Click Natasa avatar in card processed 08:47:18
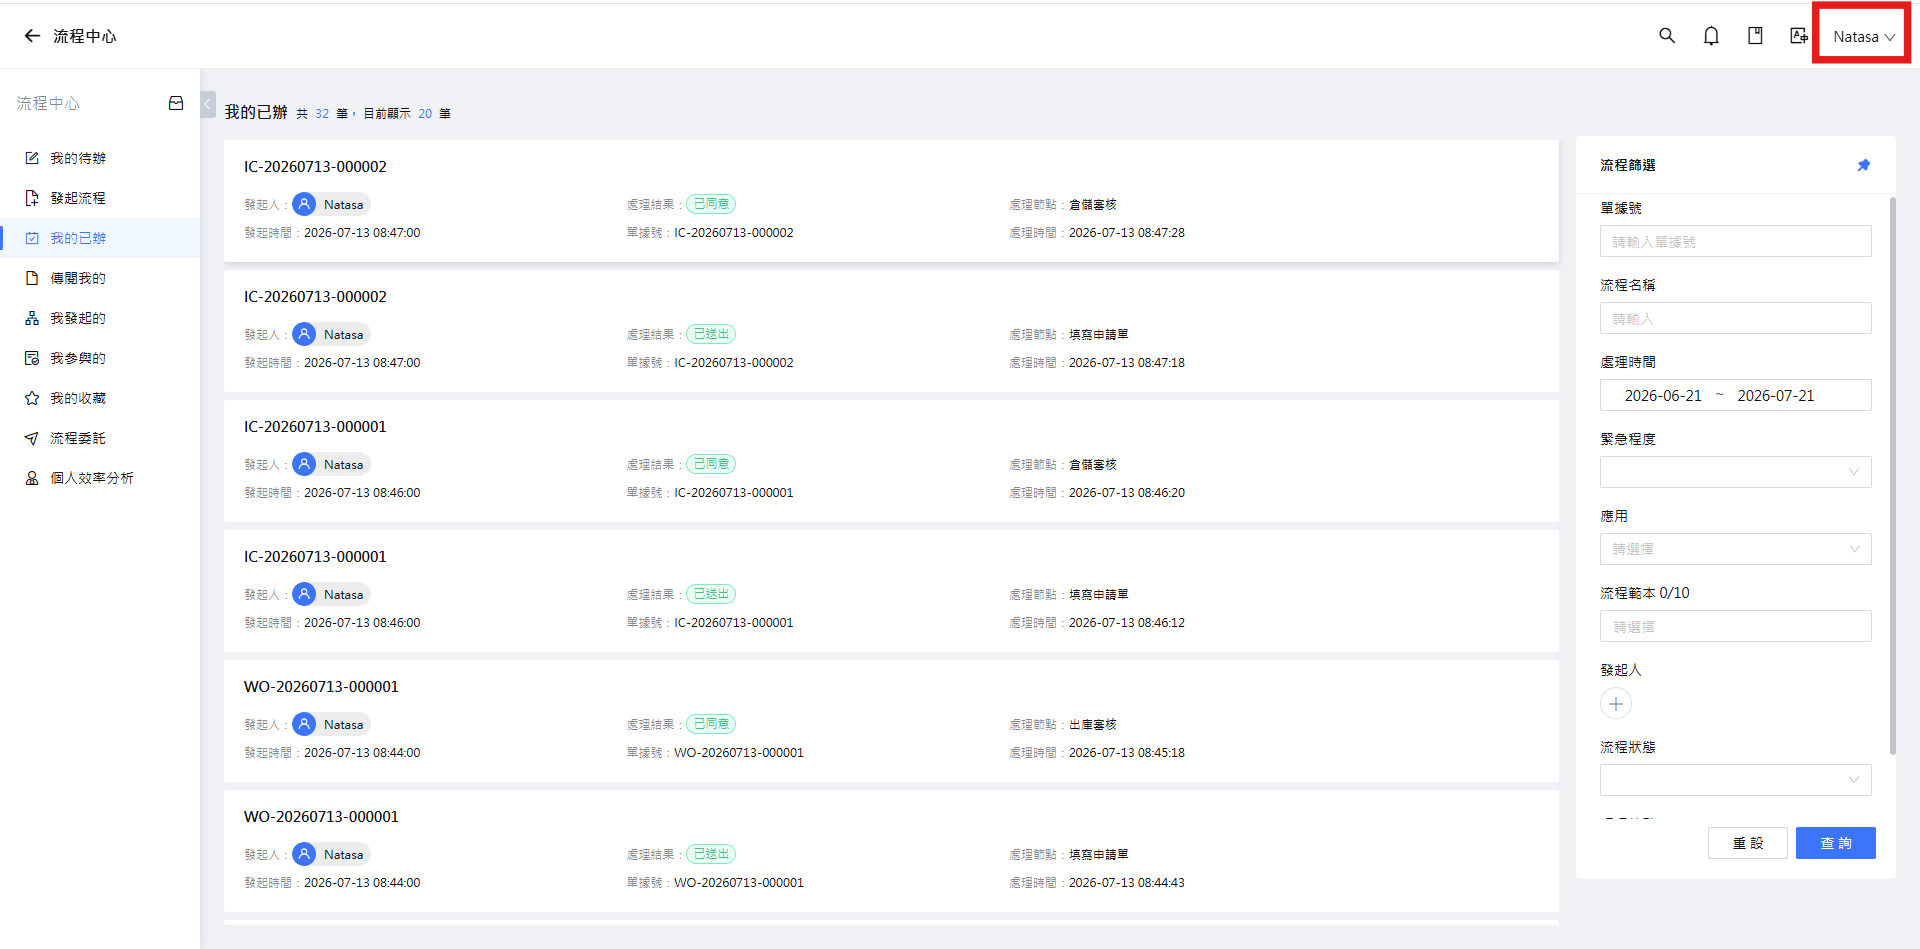The height and width of the screenshot is (949, 1920). click(x=304, y=334)
